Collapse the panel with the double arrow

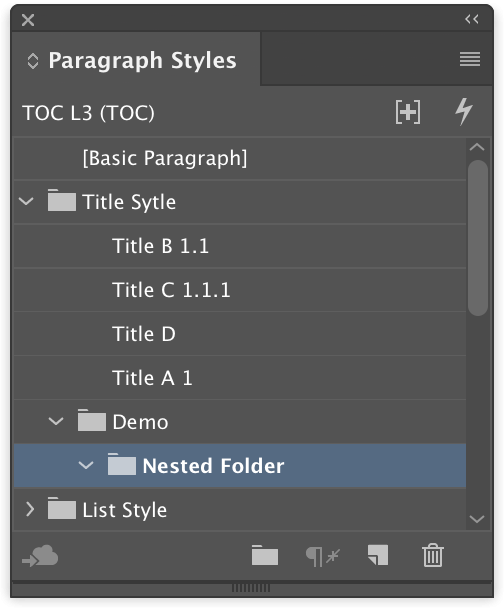472,19
